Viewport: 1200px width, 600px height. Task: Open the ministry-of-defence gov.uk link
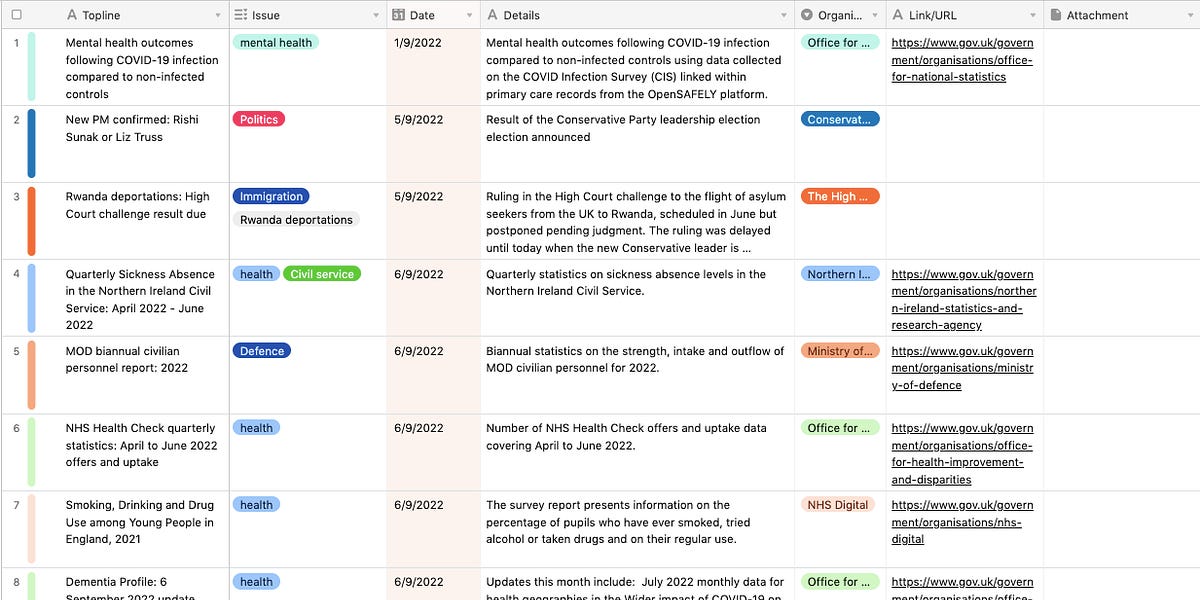[x=962, y=368]
